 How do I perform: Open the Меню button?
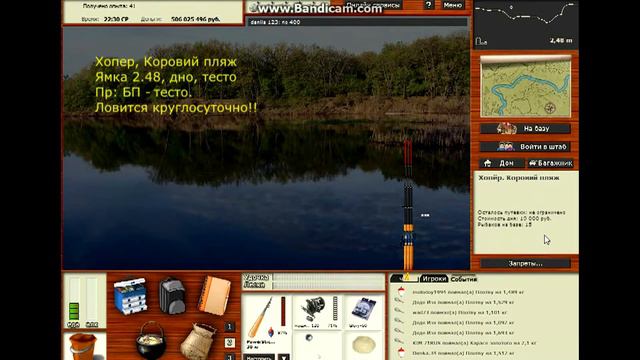[452, 5]
